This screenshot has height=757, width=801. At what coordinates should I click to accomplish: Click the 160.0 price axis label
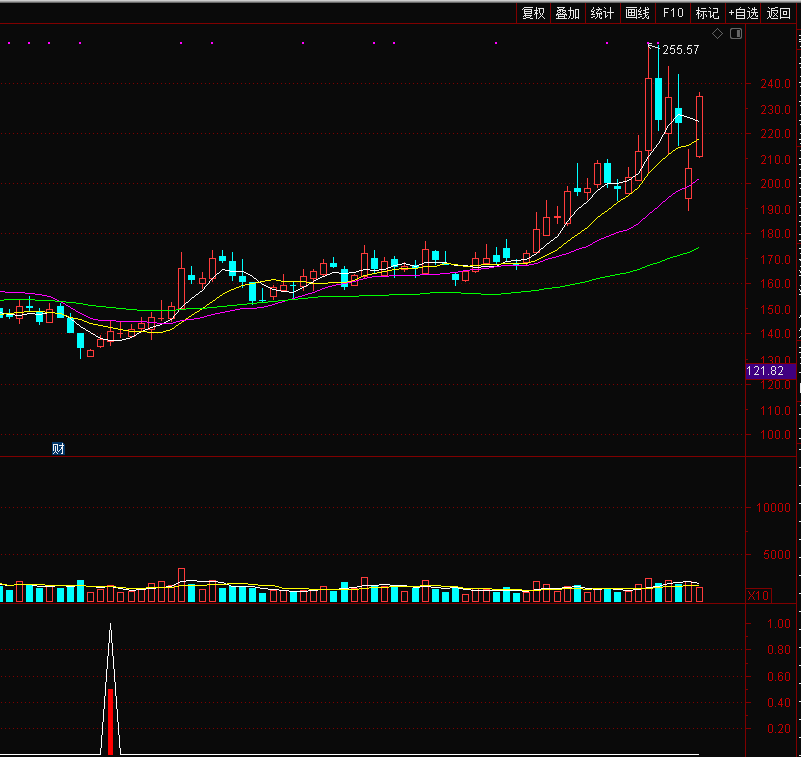[x=775, y=284]
